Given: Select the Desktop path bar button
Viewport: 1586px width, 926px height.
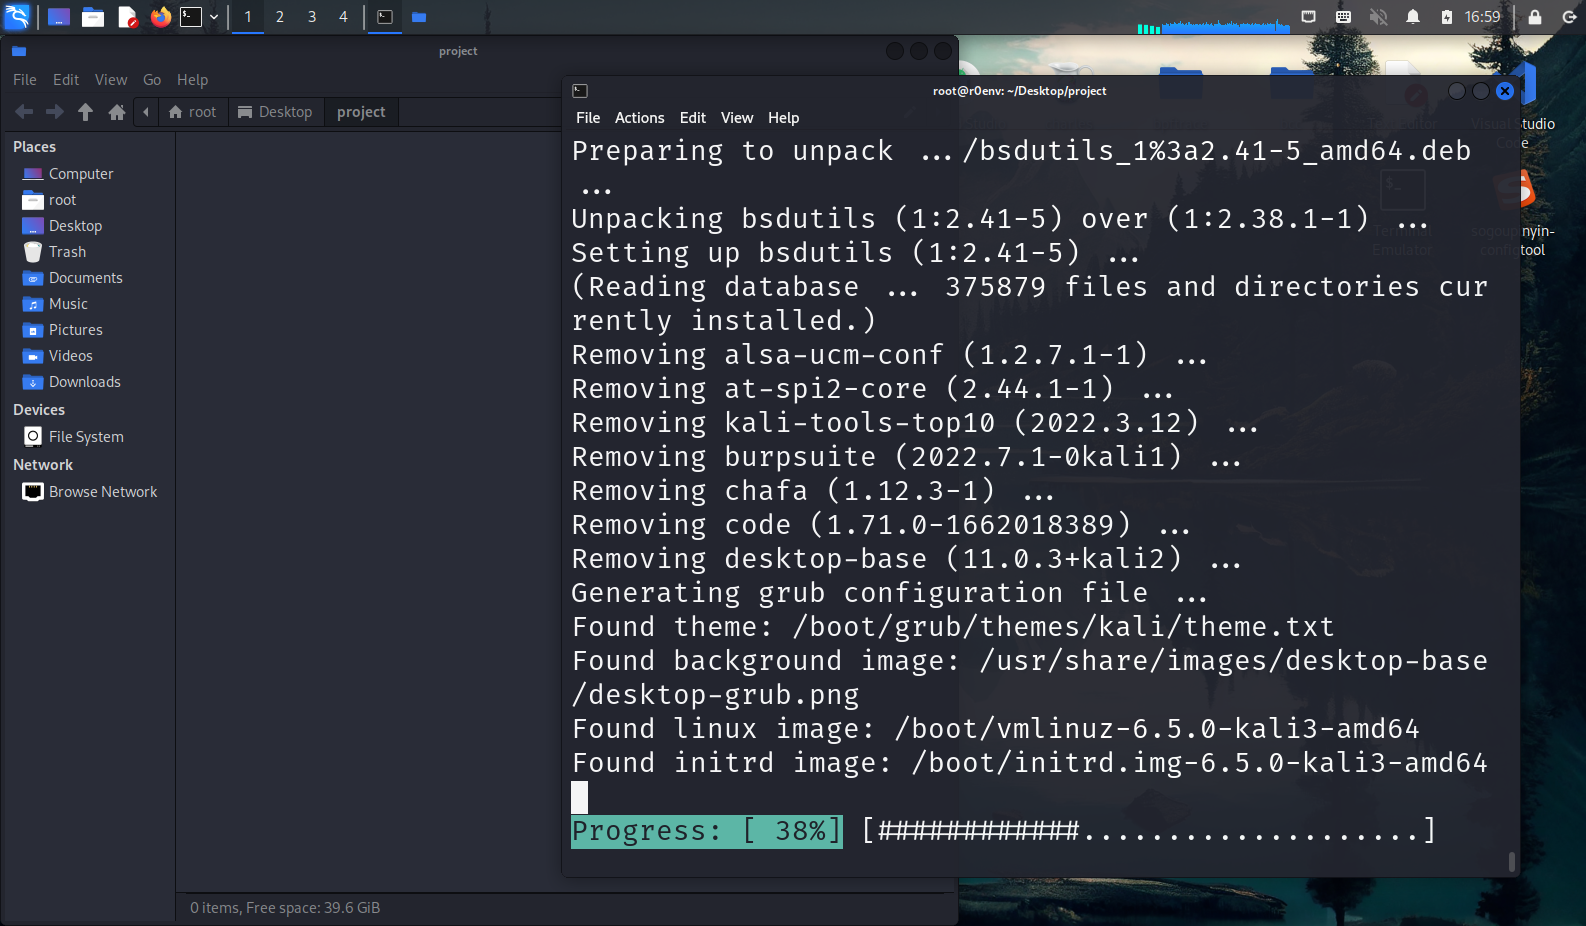Looking at the screenshot, I should 276,112.
